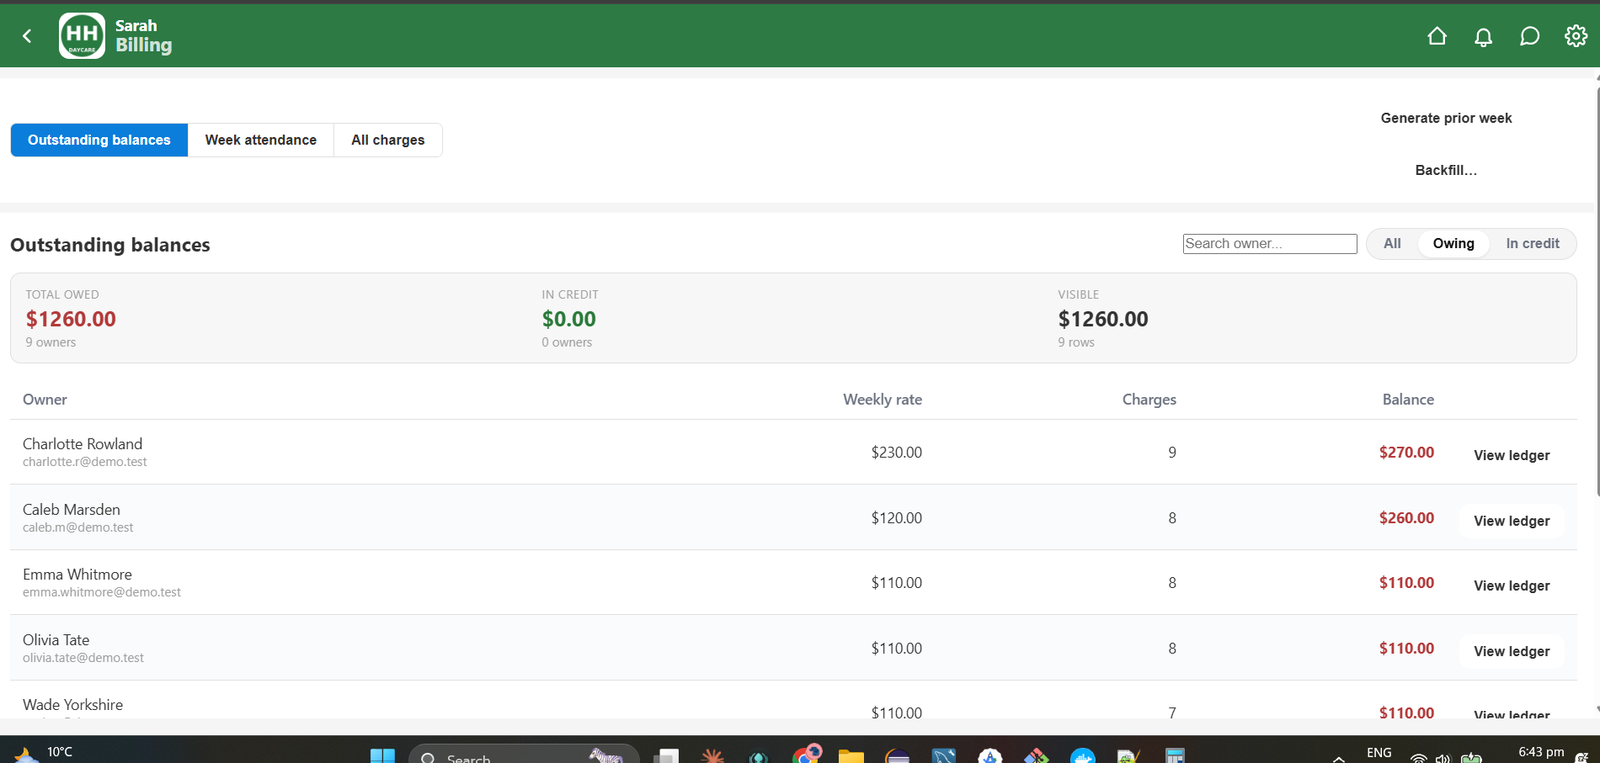Screen dimensions: 1600x763
Task: View ledger for Olivia Tate
Action: pyautogui.click(x=1511, y=651)
